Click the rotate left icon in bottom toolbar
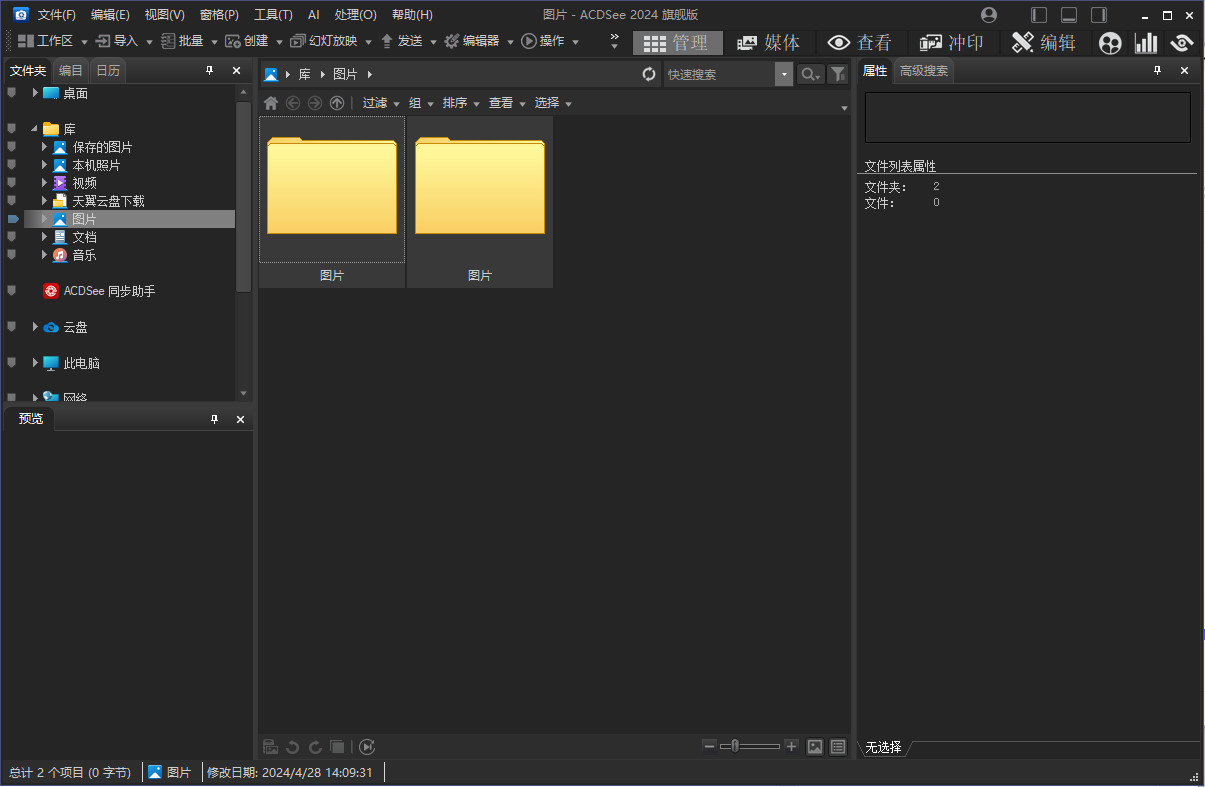This screenshot has height=787, width=1205. (293, 746)
